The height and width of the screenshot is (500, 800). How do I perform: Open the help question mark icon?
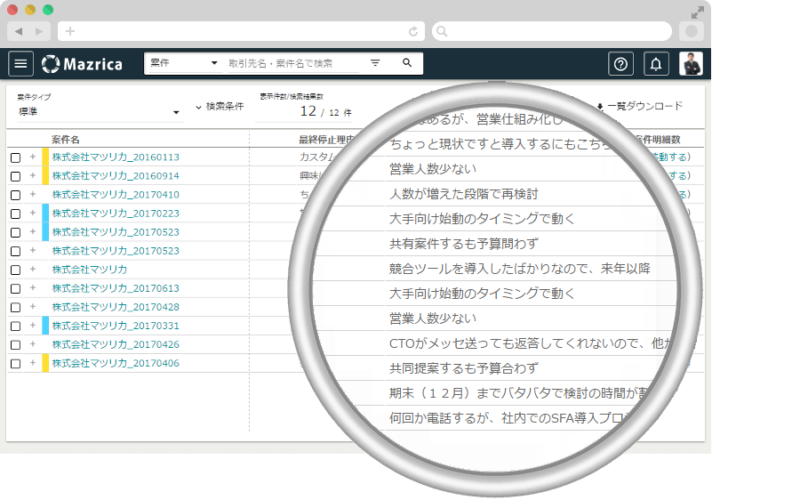[x=621, y=64]
